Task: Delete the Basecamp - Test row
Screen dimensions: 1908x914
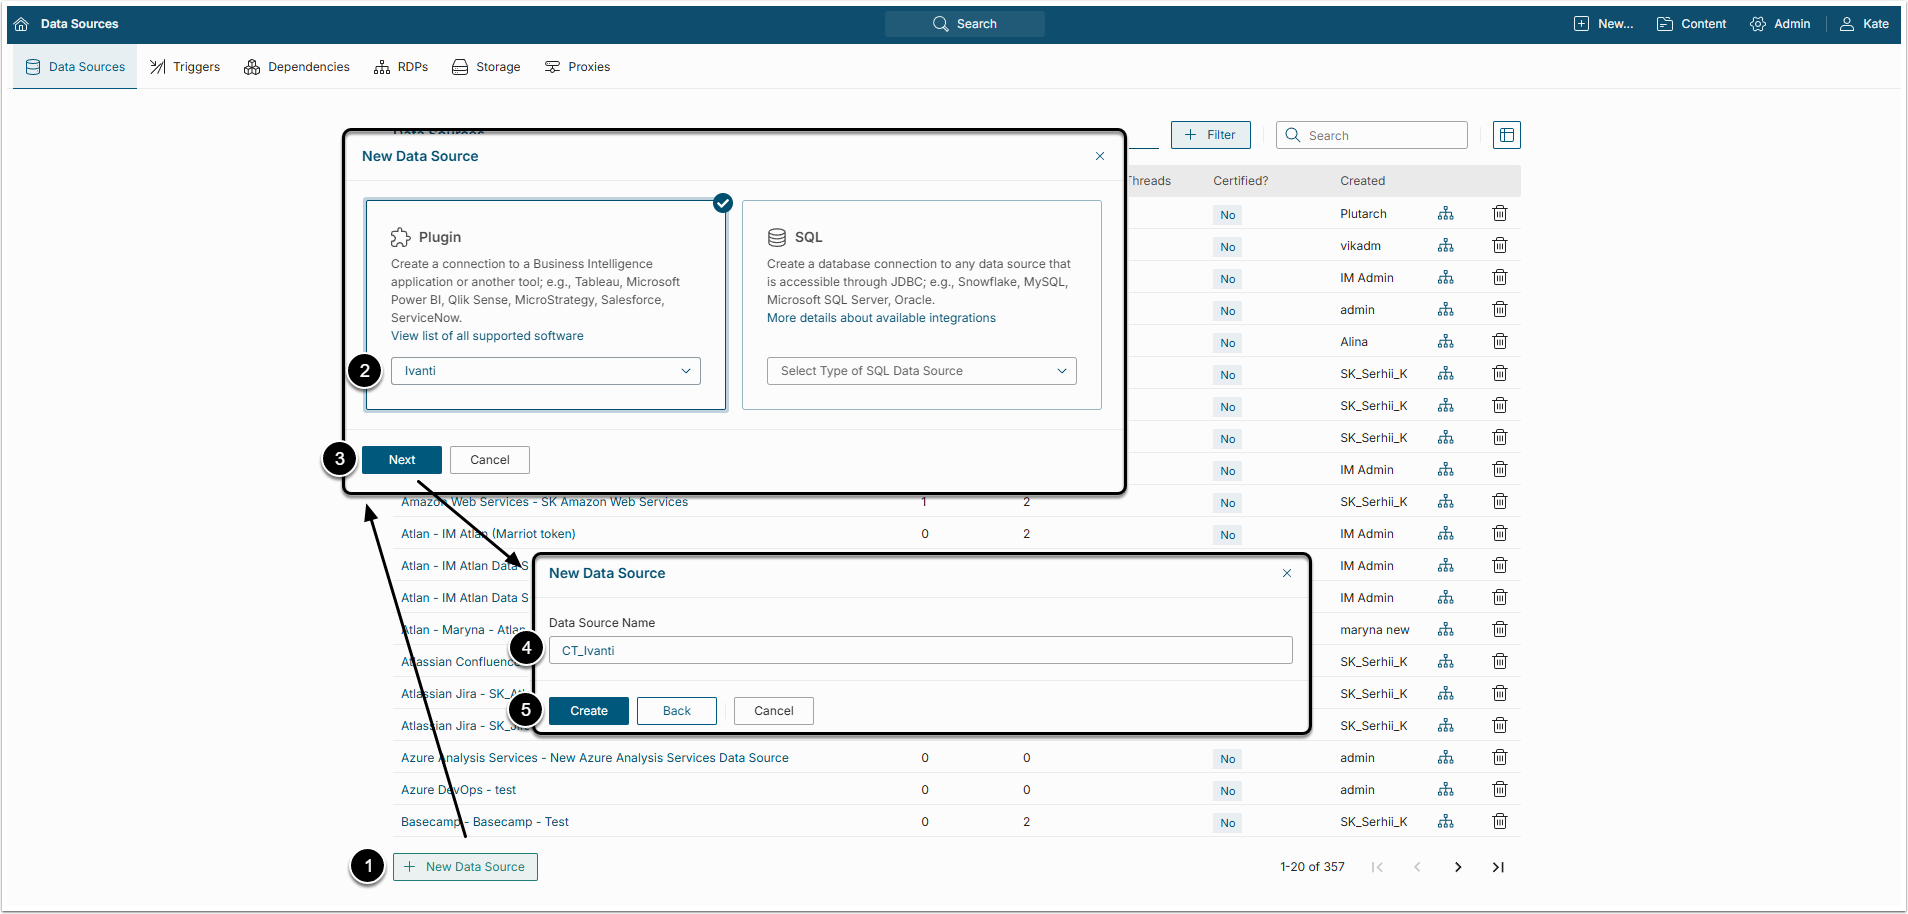Action: (x=1500, y=822)
